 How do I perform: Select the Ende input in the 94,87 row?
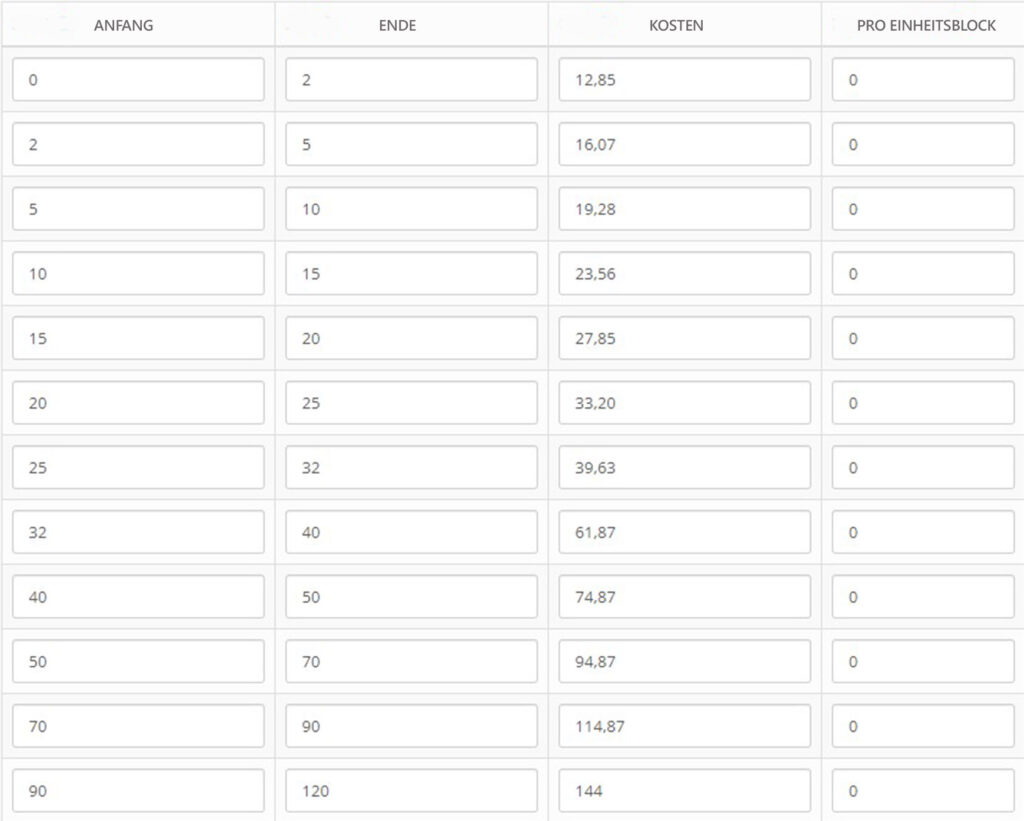click(x=411, y=661)
